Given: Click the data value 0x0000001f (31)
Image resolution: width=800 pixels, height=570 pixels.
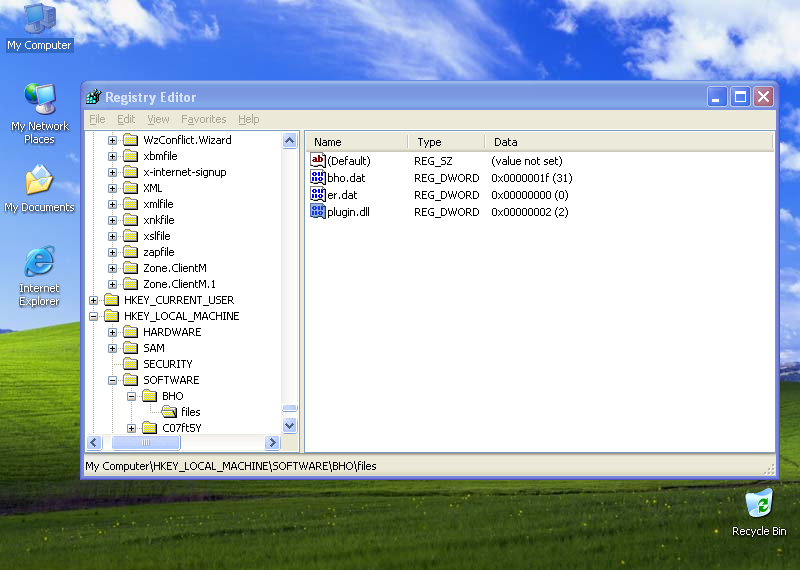Looking at the screenshot, I should [532, 178].
